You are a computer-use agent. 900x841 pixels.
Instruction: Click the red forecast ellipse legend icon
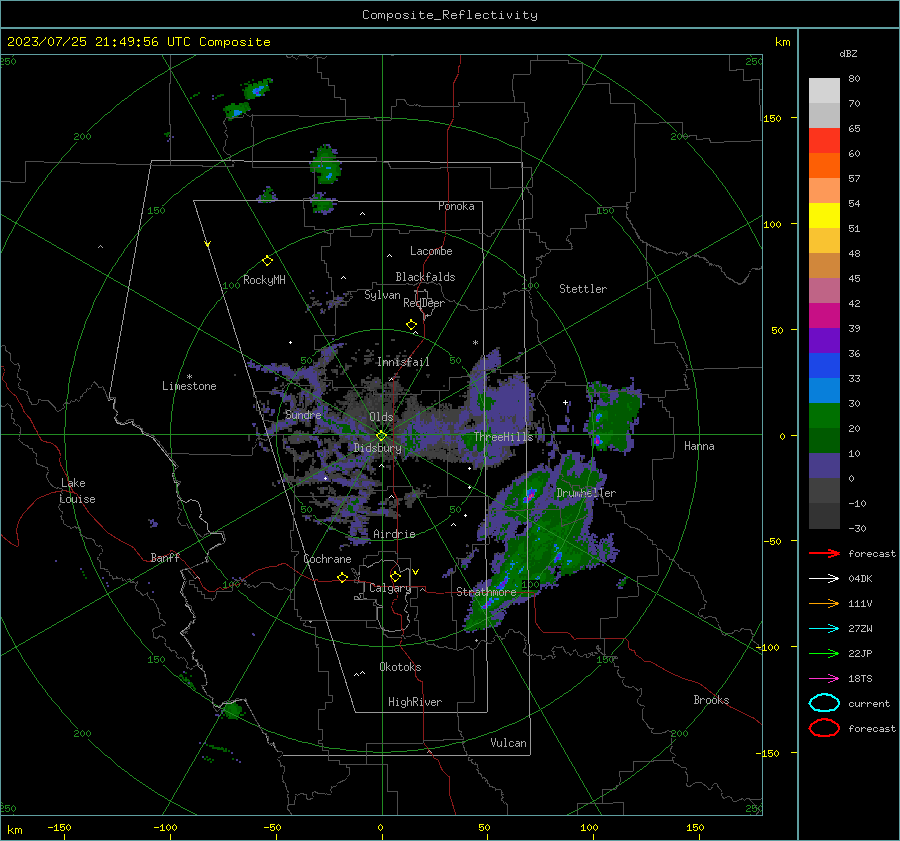click(824, 728)
